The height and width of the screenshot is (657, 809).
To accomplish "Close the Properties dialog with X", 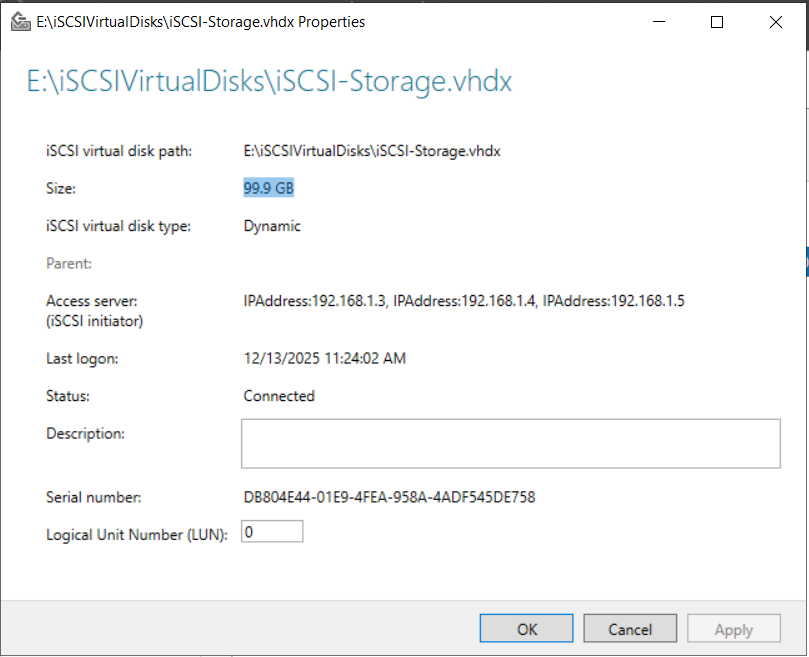I will tap(776, 22).
